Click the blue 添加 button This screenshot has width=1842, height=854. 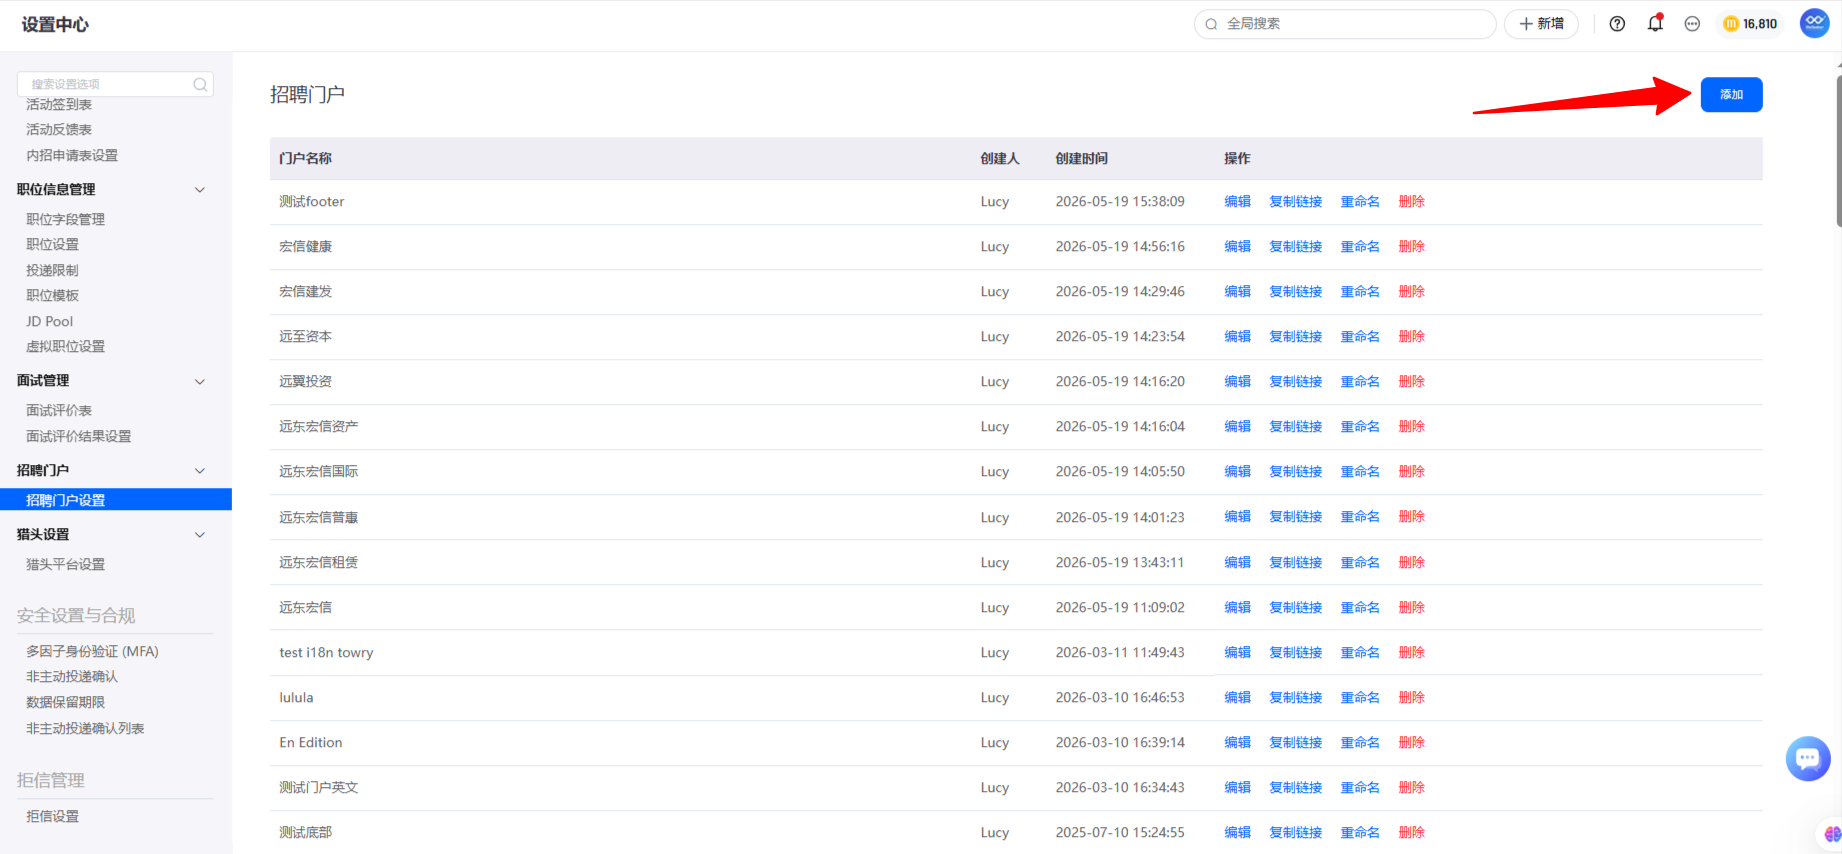(x=1731, y=95)
